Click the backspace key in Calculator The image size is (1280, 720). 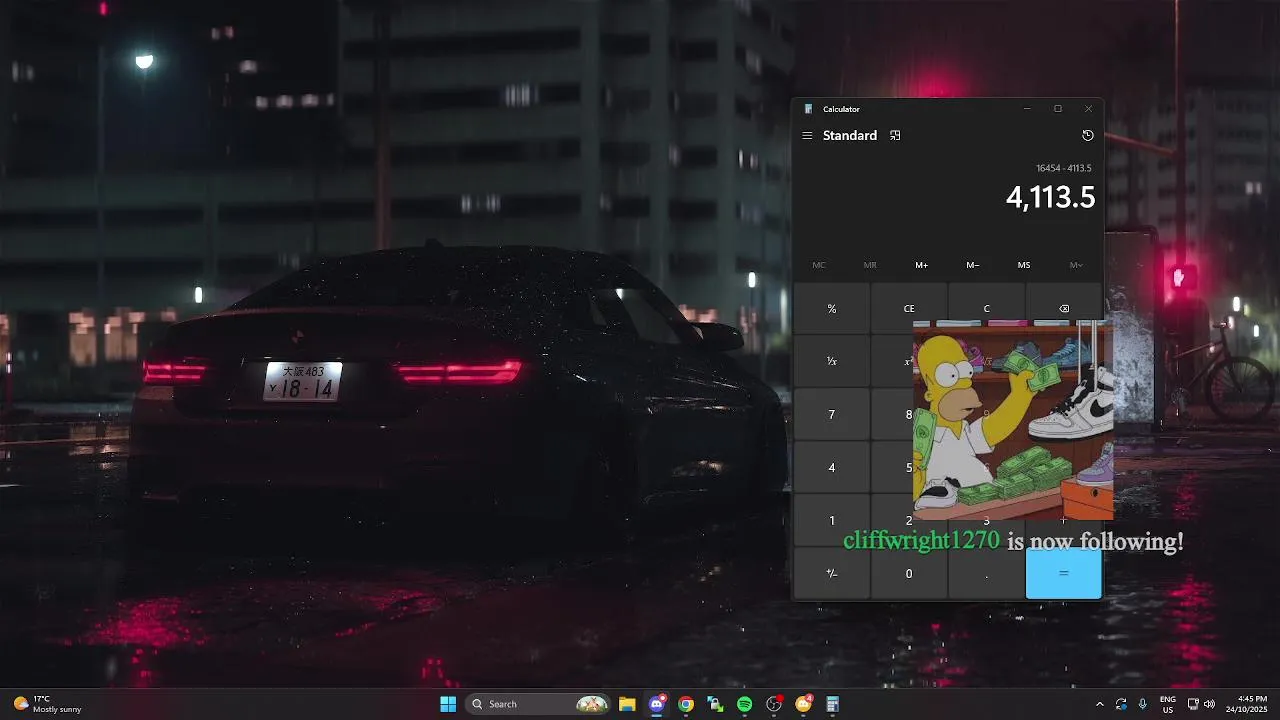coord(1064,308)
